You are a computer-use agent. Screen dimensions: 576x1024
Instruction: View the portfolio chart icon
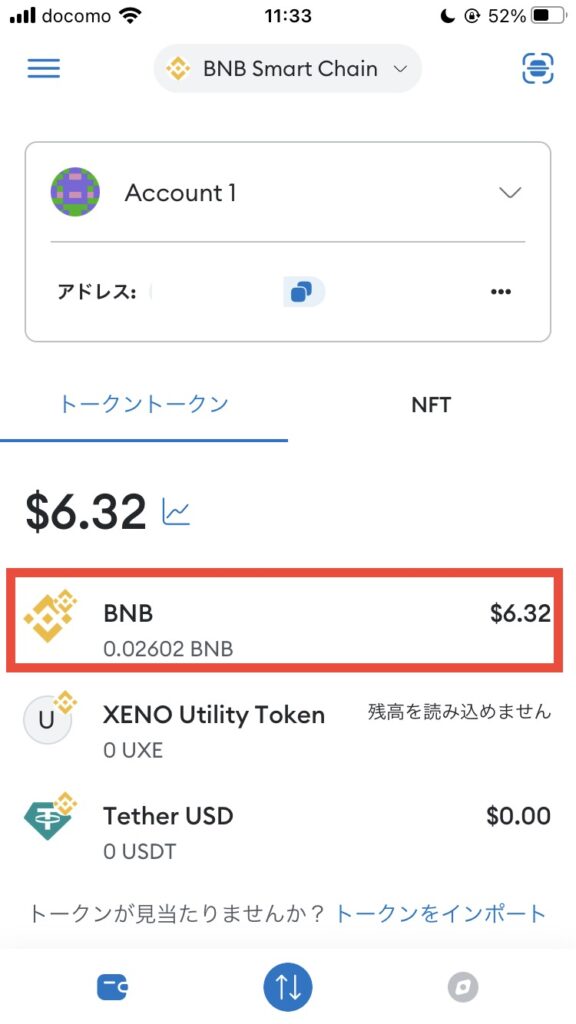coord(176,512)
